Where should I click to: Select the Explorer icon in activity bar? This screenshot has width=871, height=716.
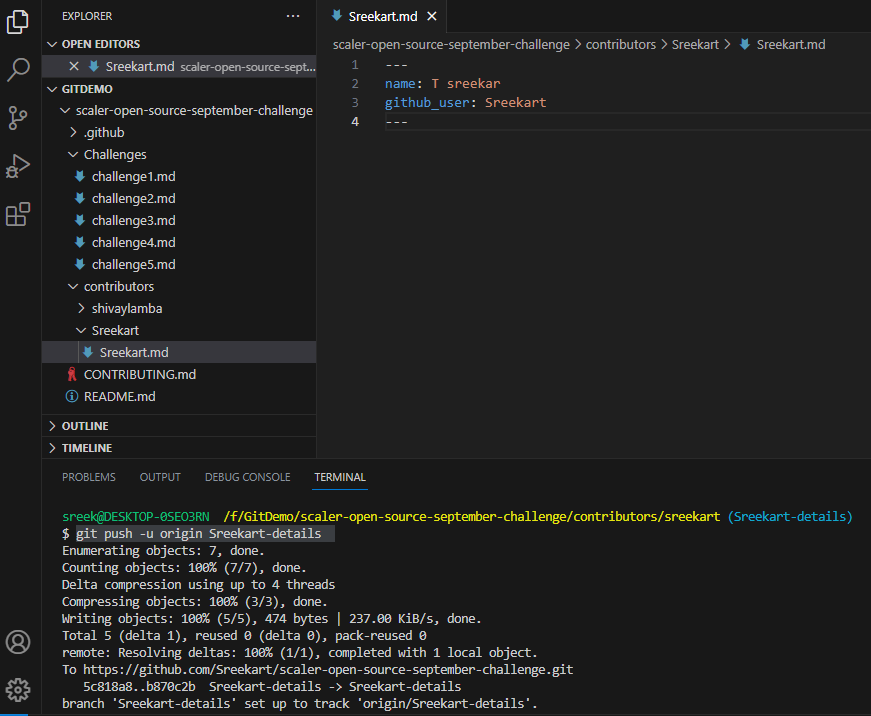coord(17,22)
